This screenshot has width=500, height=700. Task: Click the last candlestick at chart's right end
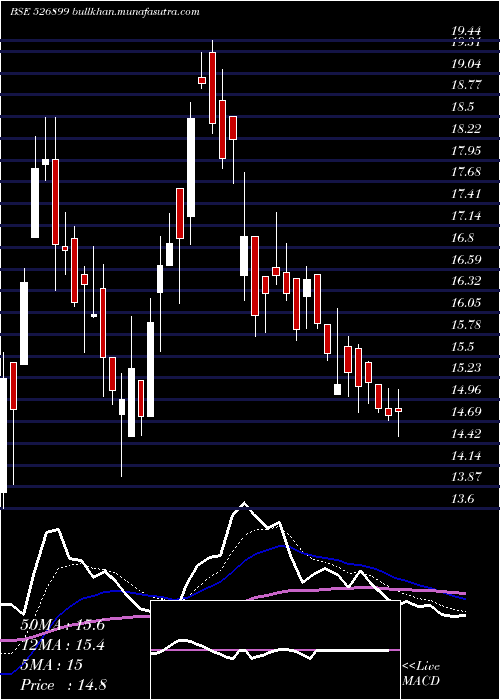tap(398, 412)
